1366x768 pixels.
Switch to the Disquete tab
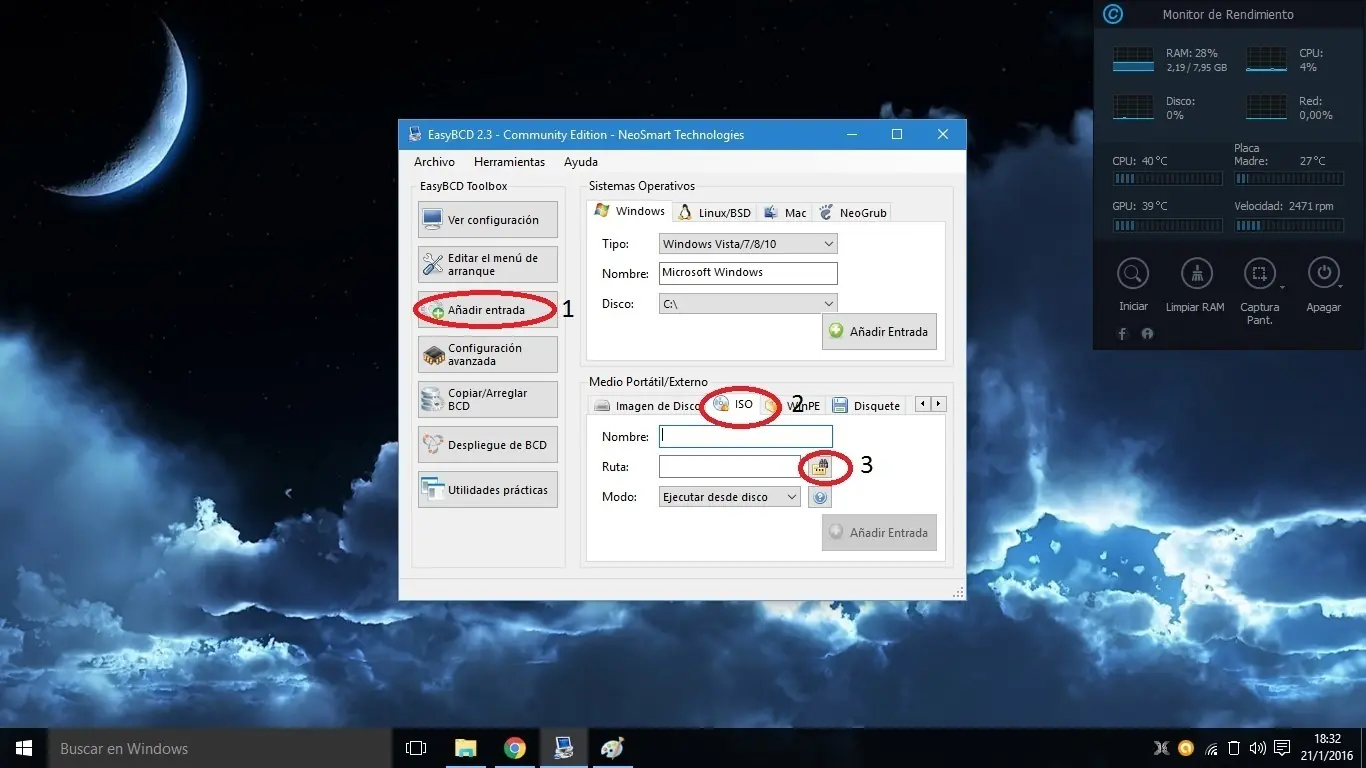(x=867, y=406)
